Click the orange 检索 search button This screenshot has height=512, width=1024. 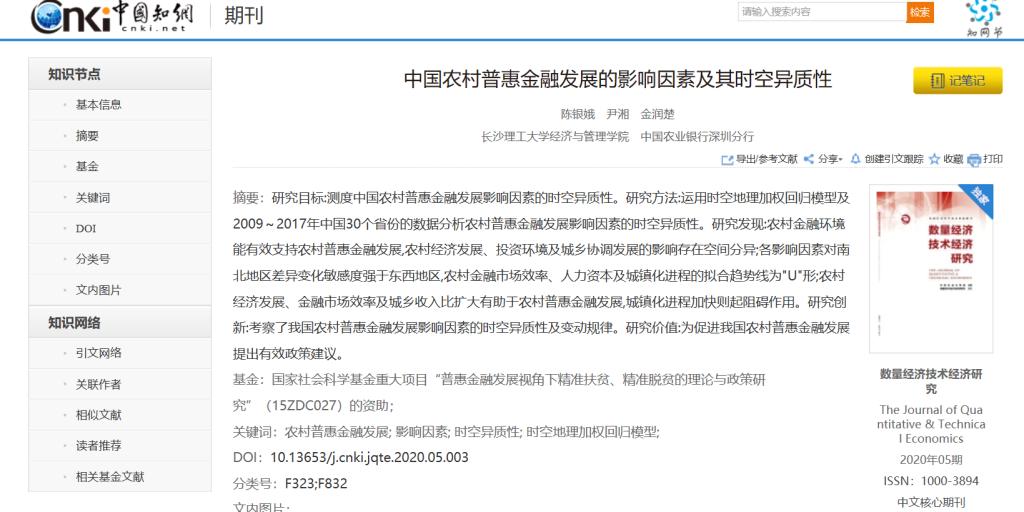[x=920, y=12]
